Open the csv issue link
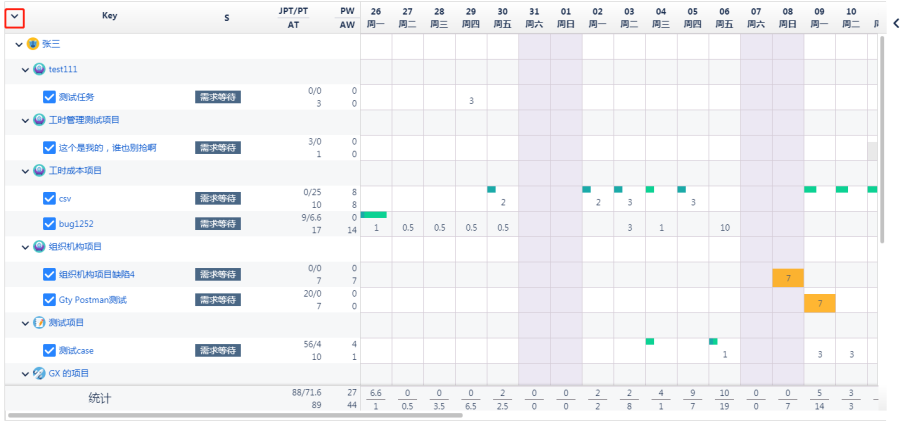This screenshot has width=900, height=422. coord(65,199)
